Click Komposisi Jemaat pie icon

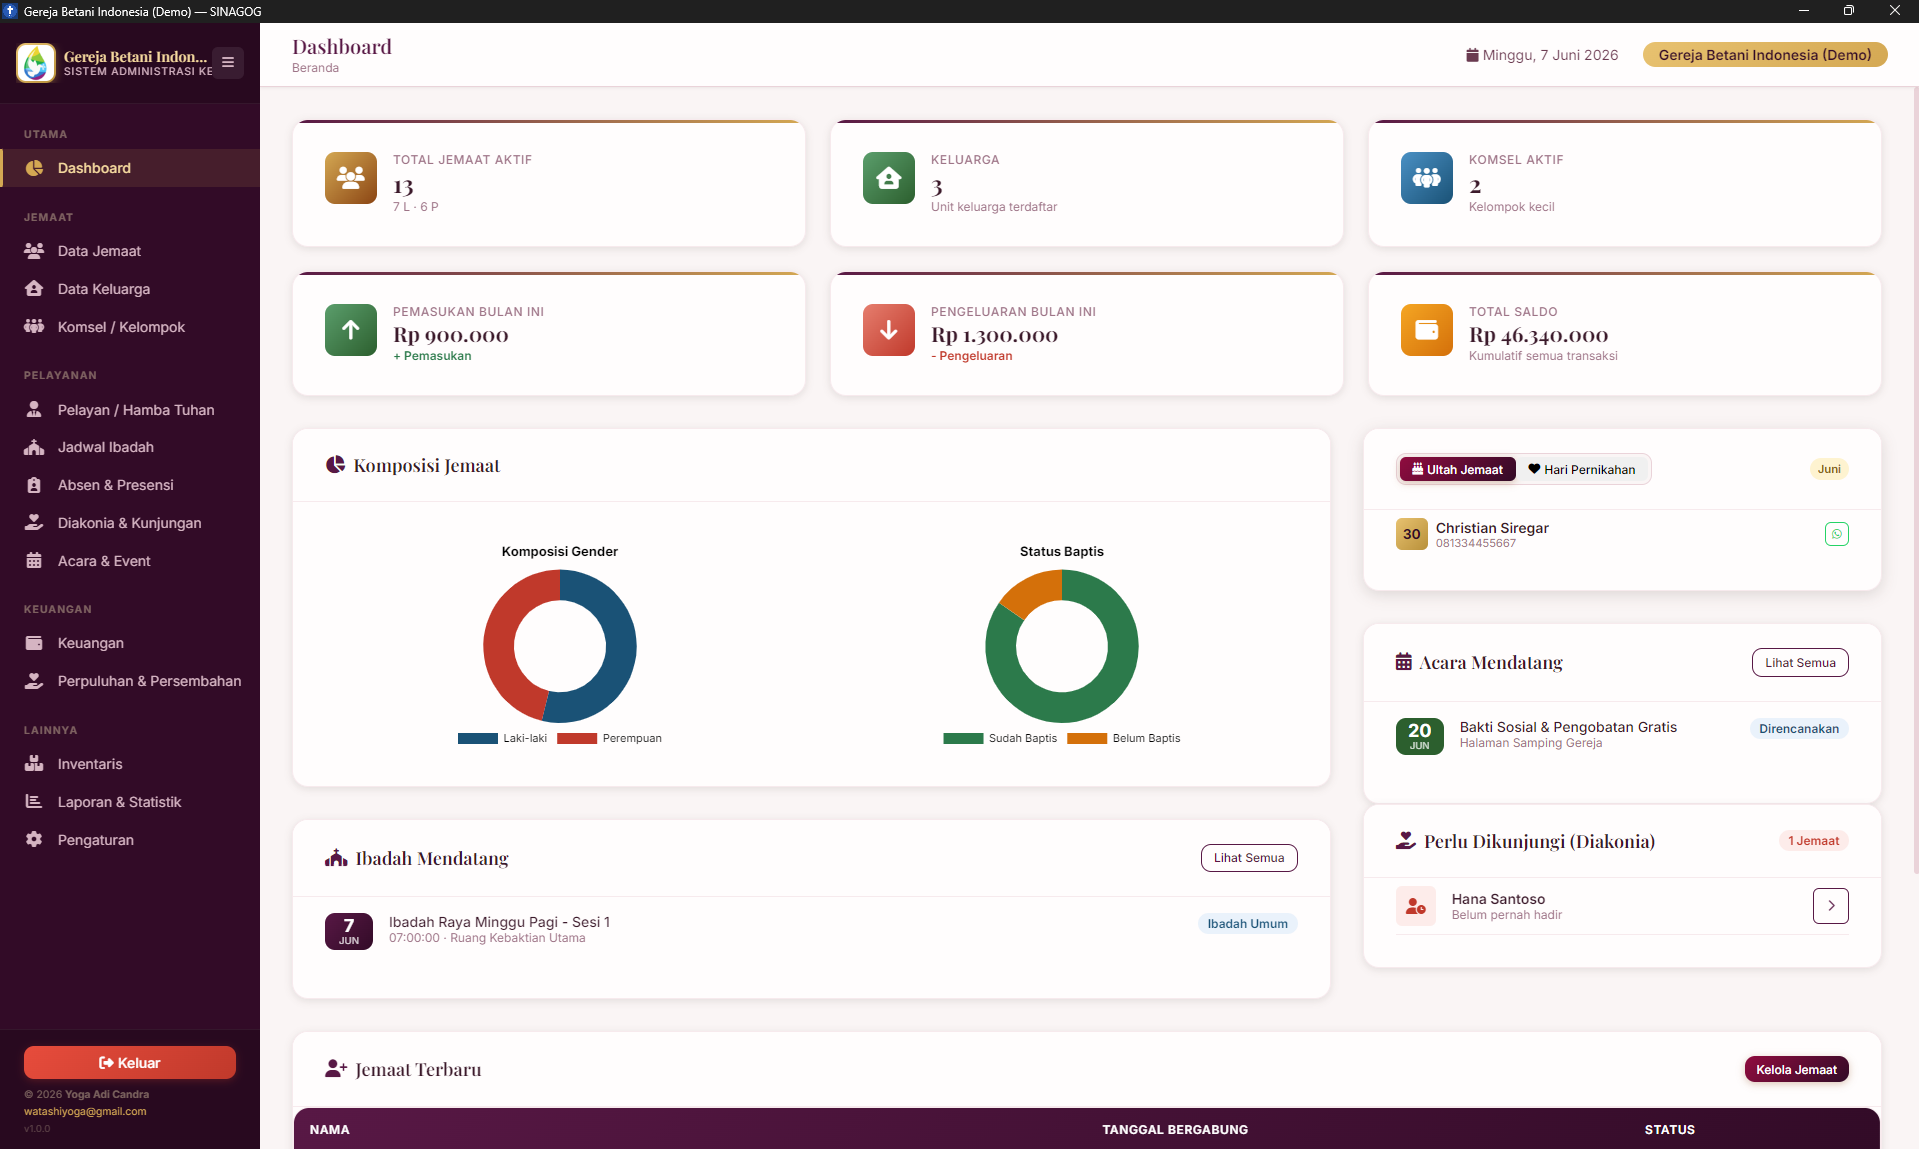point(335,465)
